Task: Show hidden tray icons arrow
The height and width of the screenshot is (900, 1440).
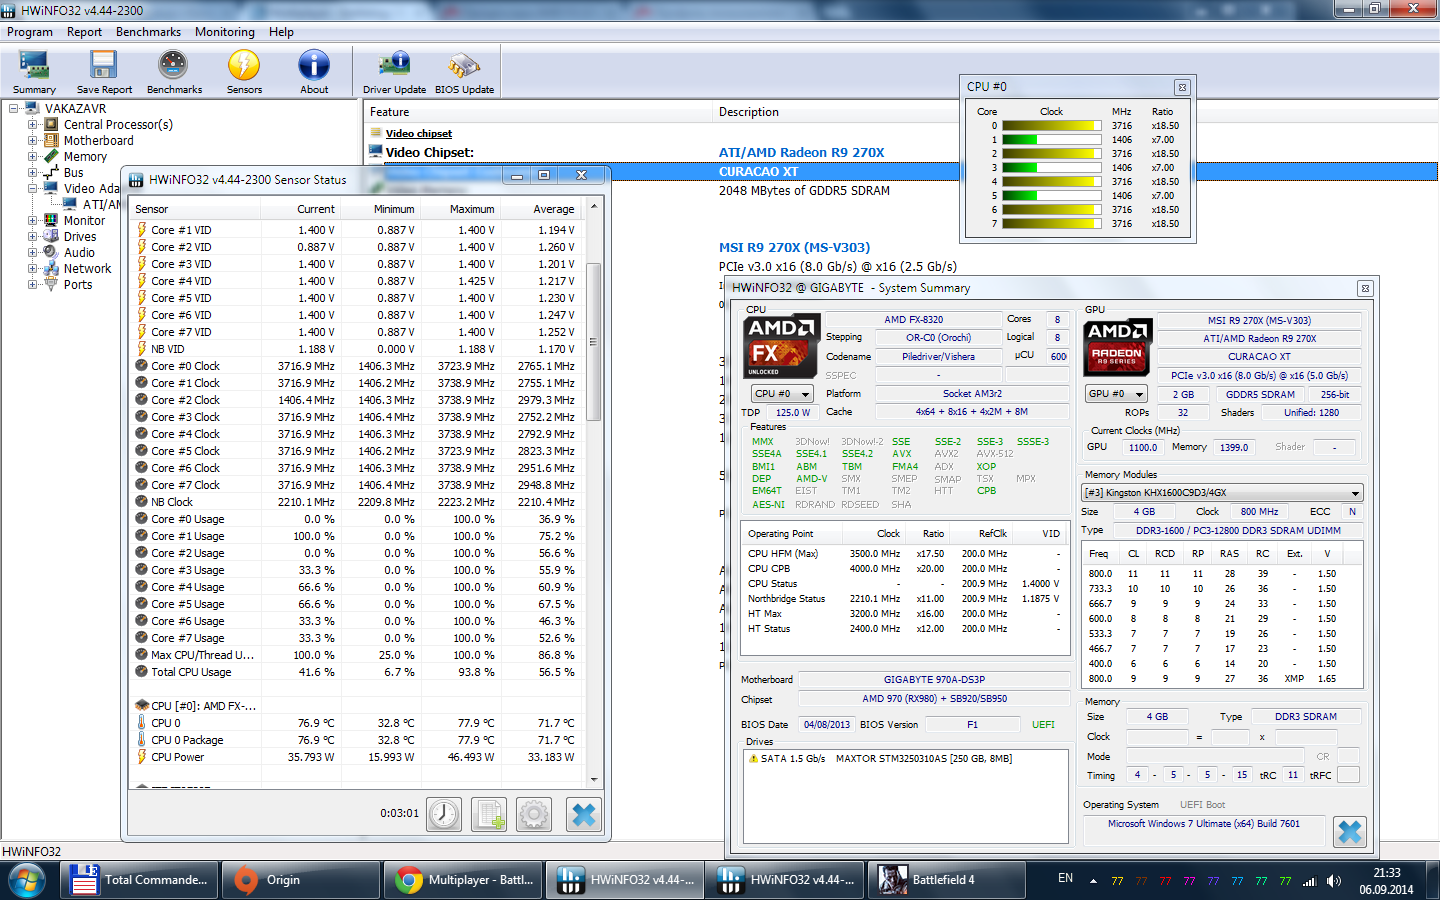Action: click(1093, 881)
